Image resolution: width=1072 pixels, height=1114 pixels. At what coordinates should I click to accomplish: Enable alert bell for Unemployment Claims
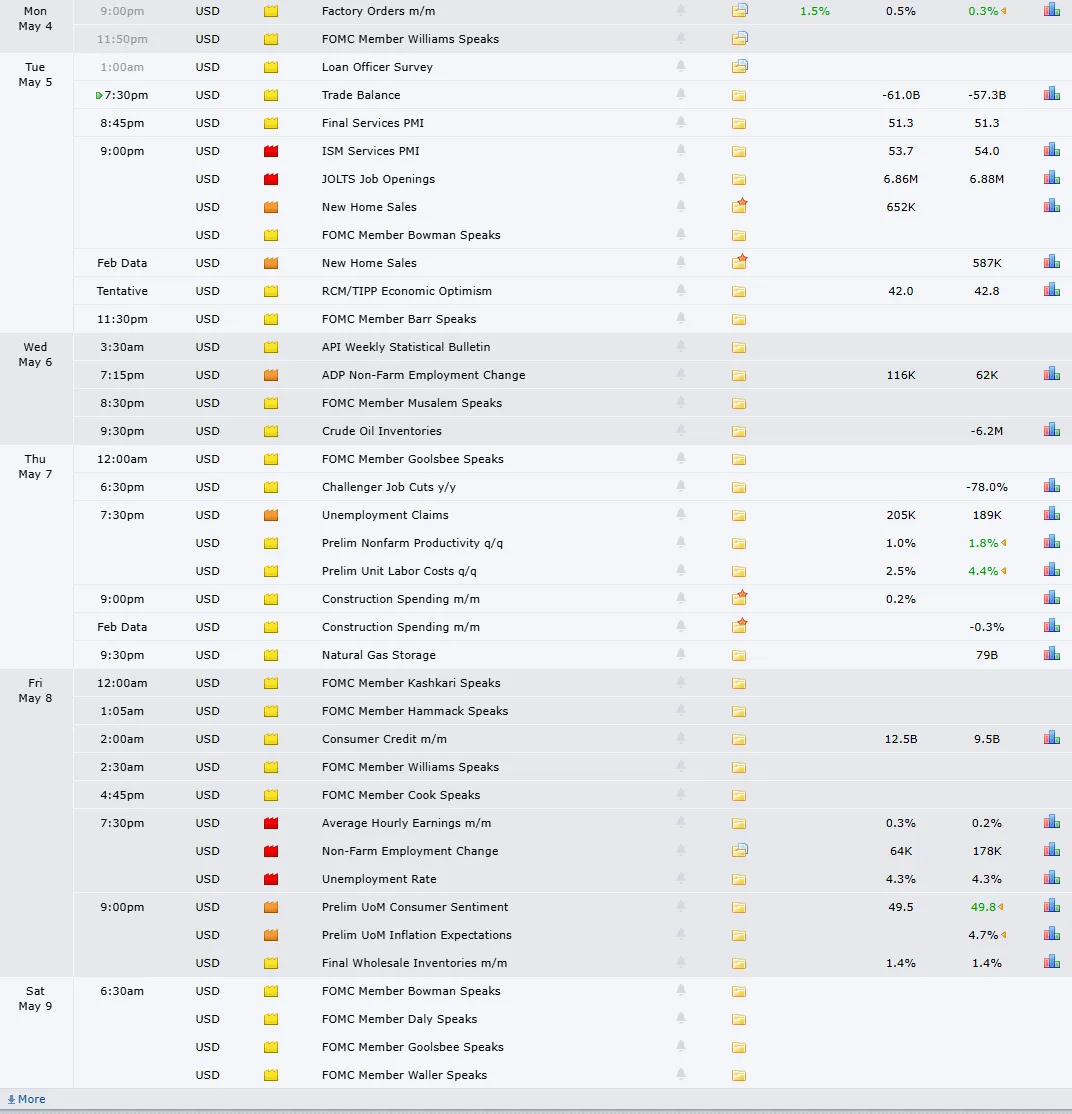coord(681,514)
